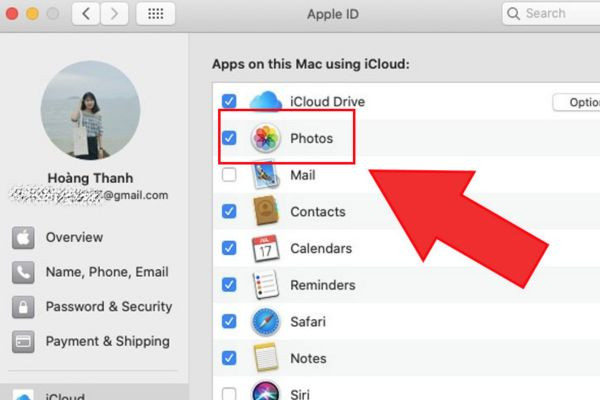
Task: Select Password & Security in sidebar
Action: coord(94,307)
